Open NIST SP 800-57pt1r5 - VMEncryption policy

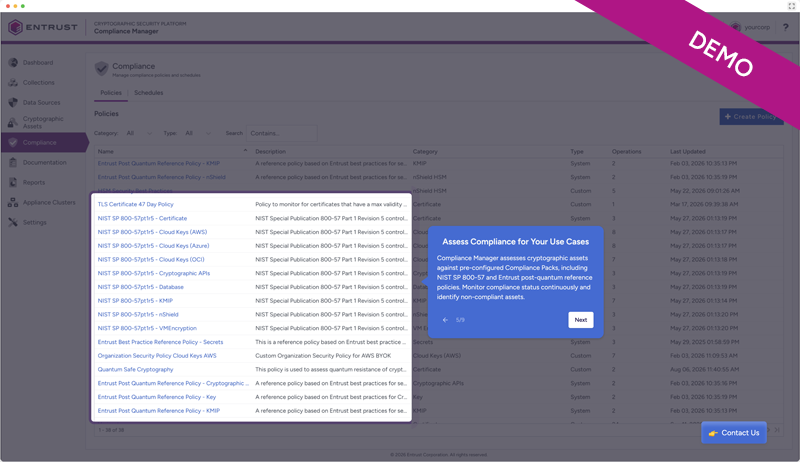click(147, 328)
